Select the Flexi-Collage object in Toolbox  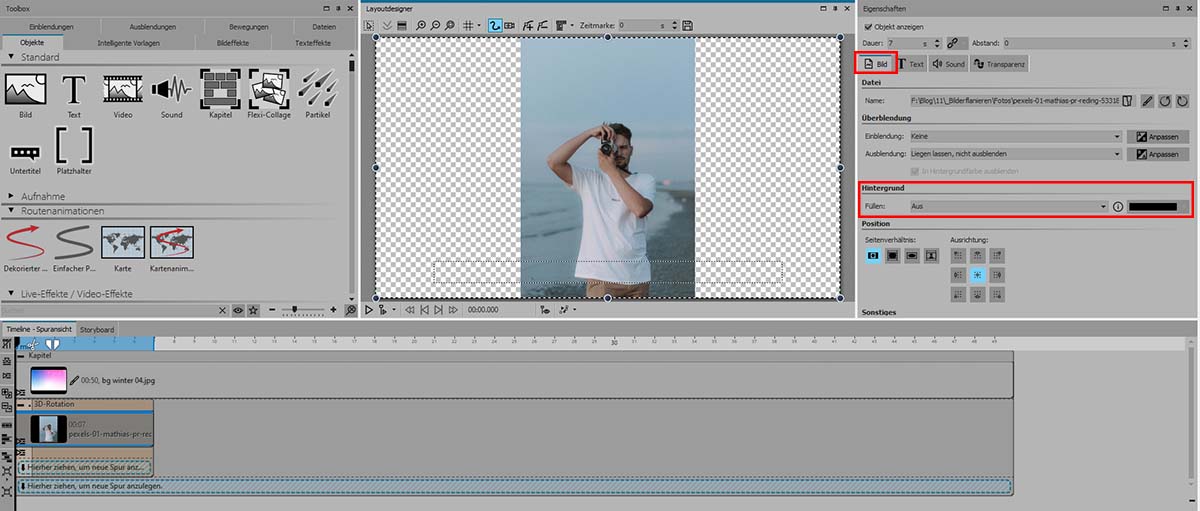pyautogui.click(x=268, y=90)
